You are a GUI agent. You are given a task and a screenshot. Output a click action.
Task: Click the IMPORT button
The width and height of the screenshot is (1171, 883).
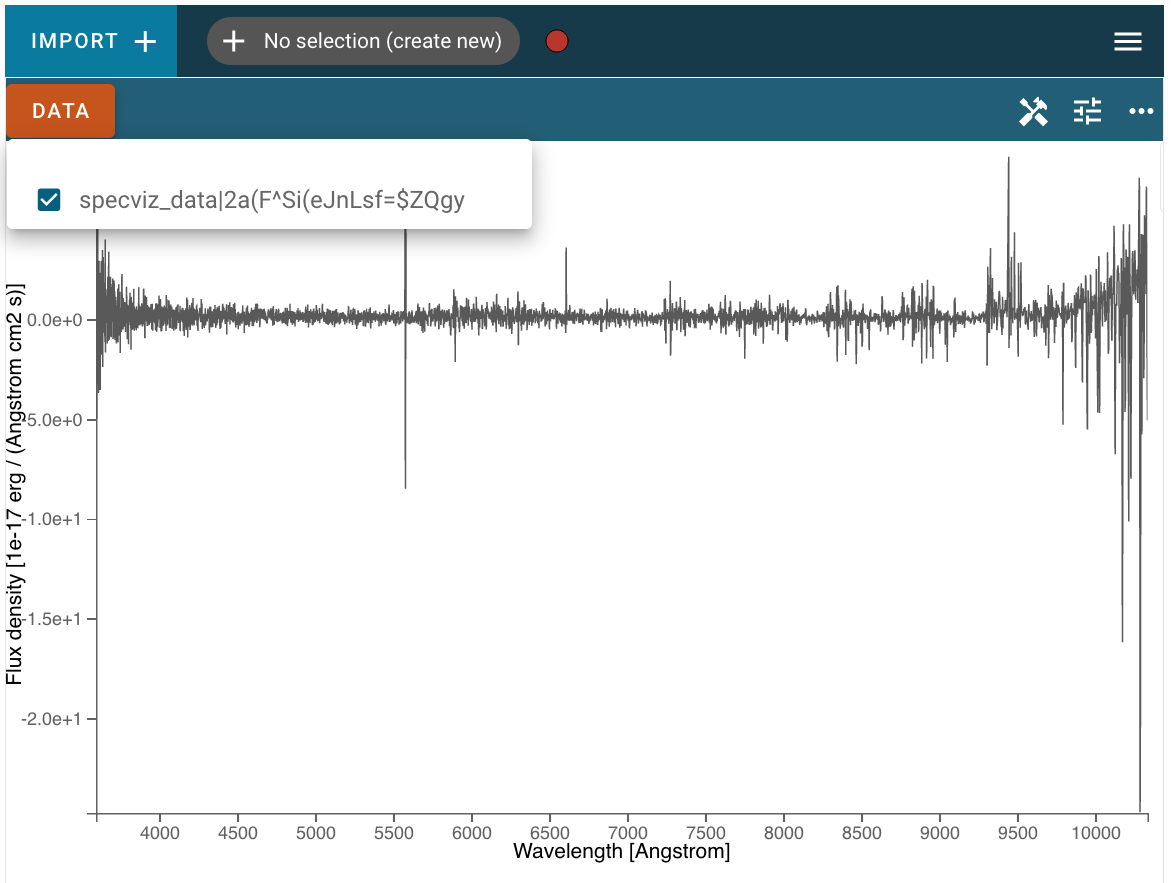point(91,41)
